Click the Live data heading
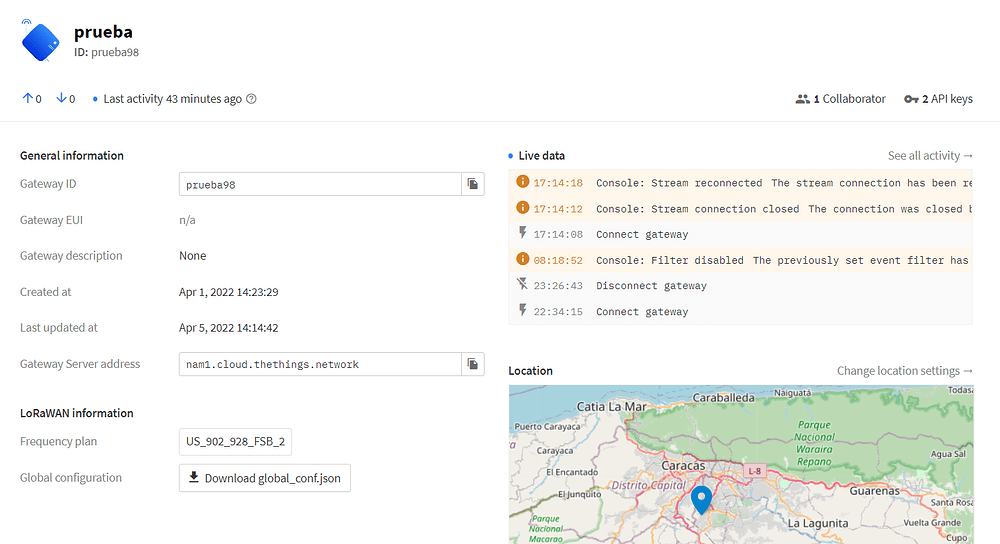 coord(541,156)
